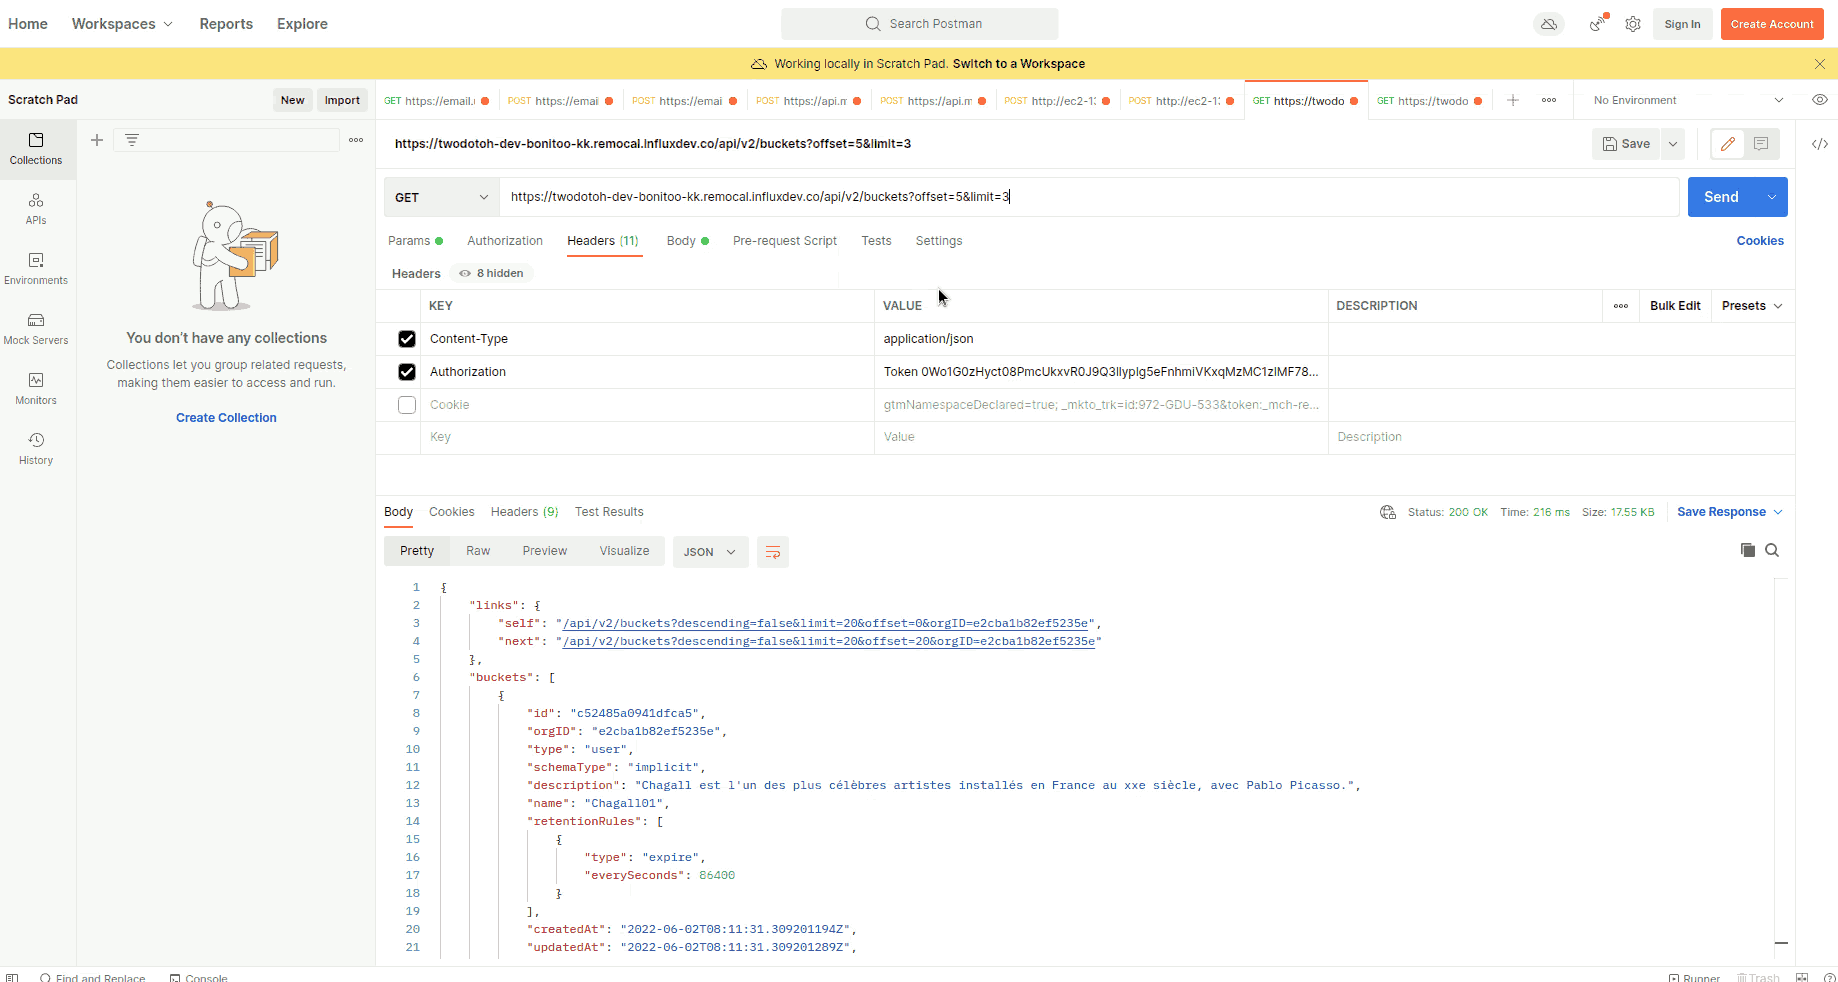Click the Create Account button

click(x=1772, y=24)
